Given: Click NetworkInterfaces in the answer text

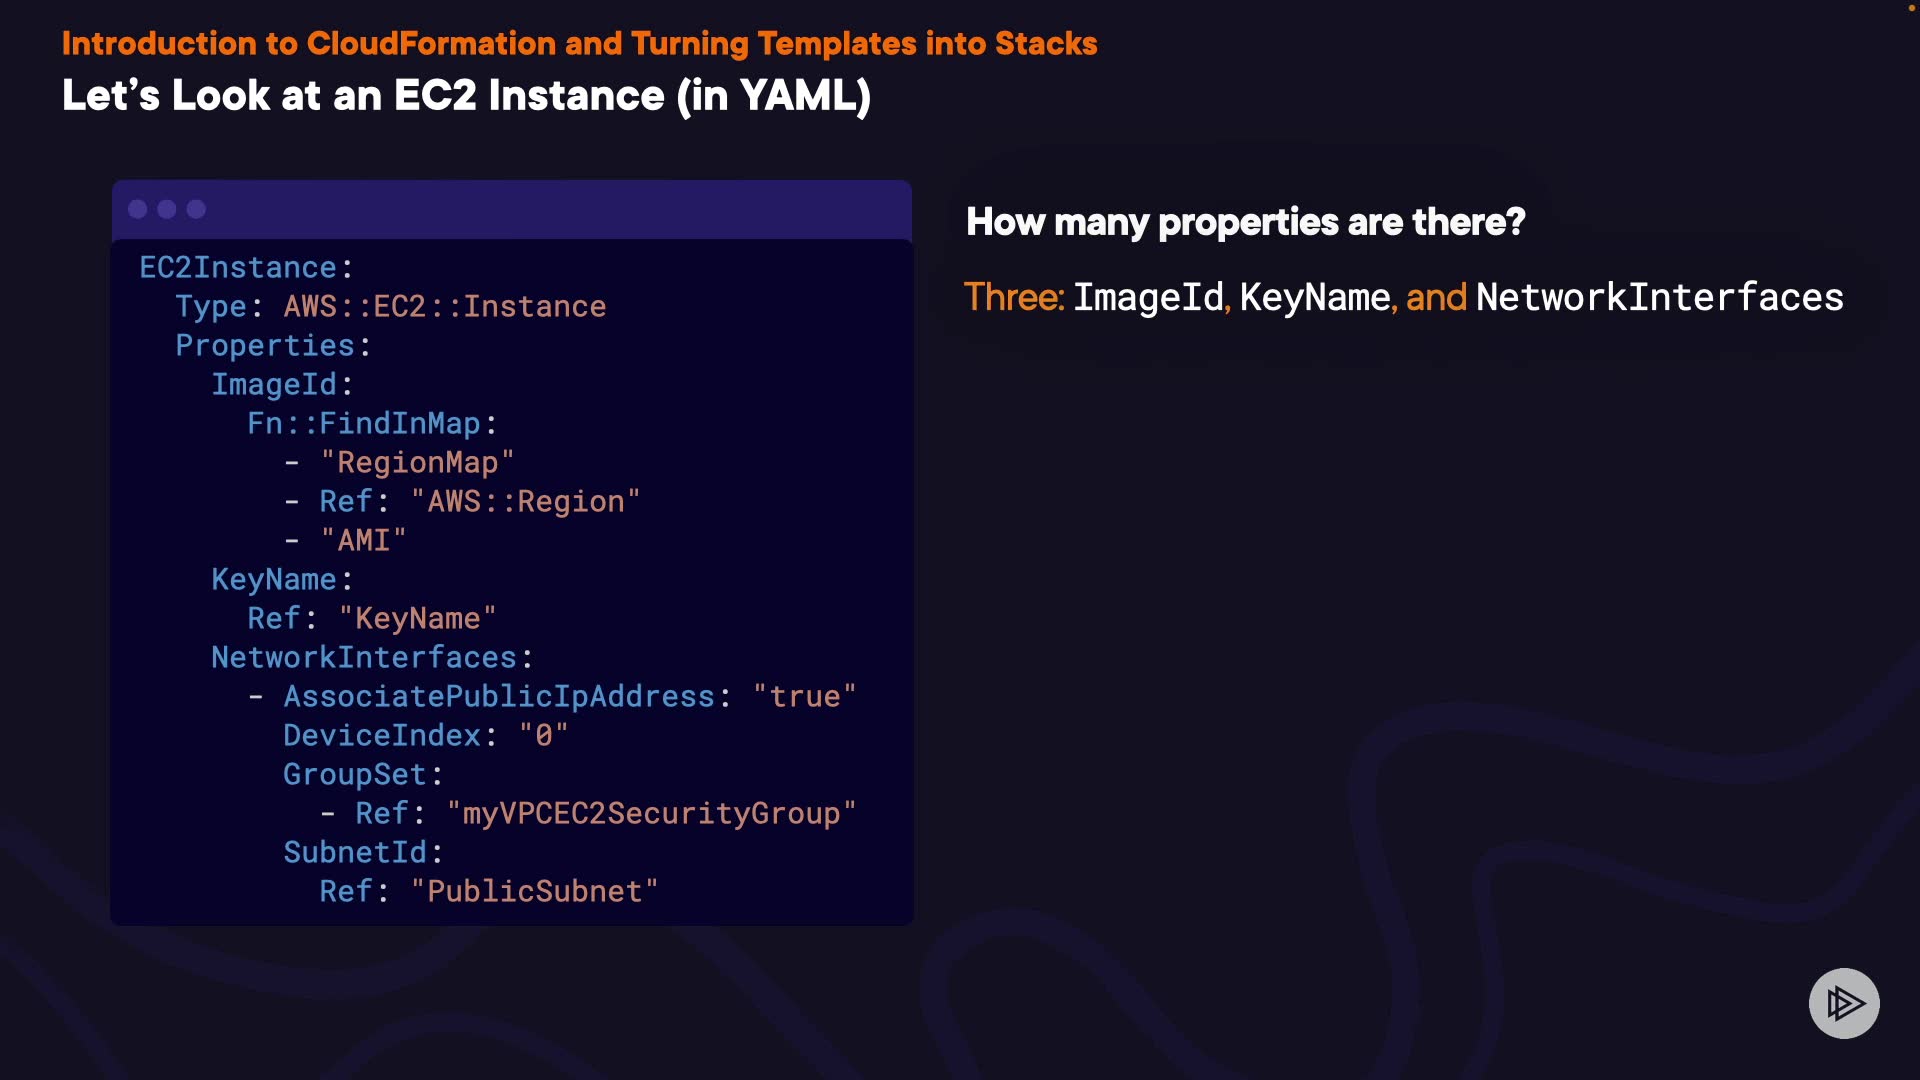Looking at the screenshot, I should pyautogui.click(x=1659, y=298).
